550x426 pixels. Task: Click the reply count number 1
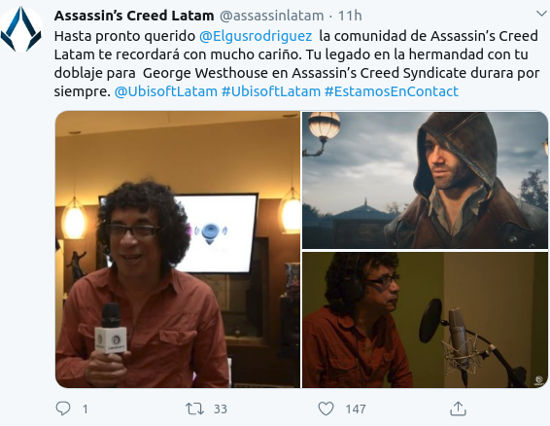point(85,409)
